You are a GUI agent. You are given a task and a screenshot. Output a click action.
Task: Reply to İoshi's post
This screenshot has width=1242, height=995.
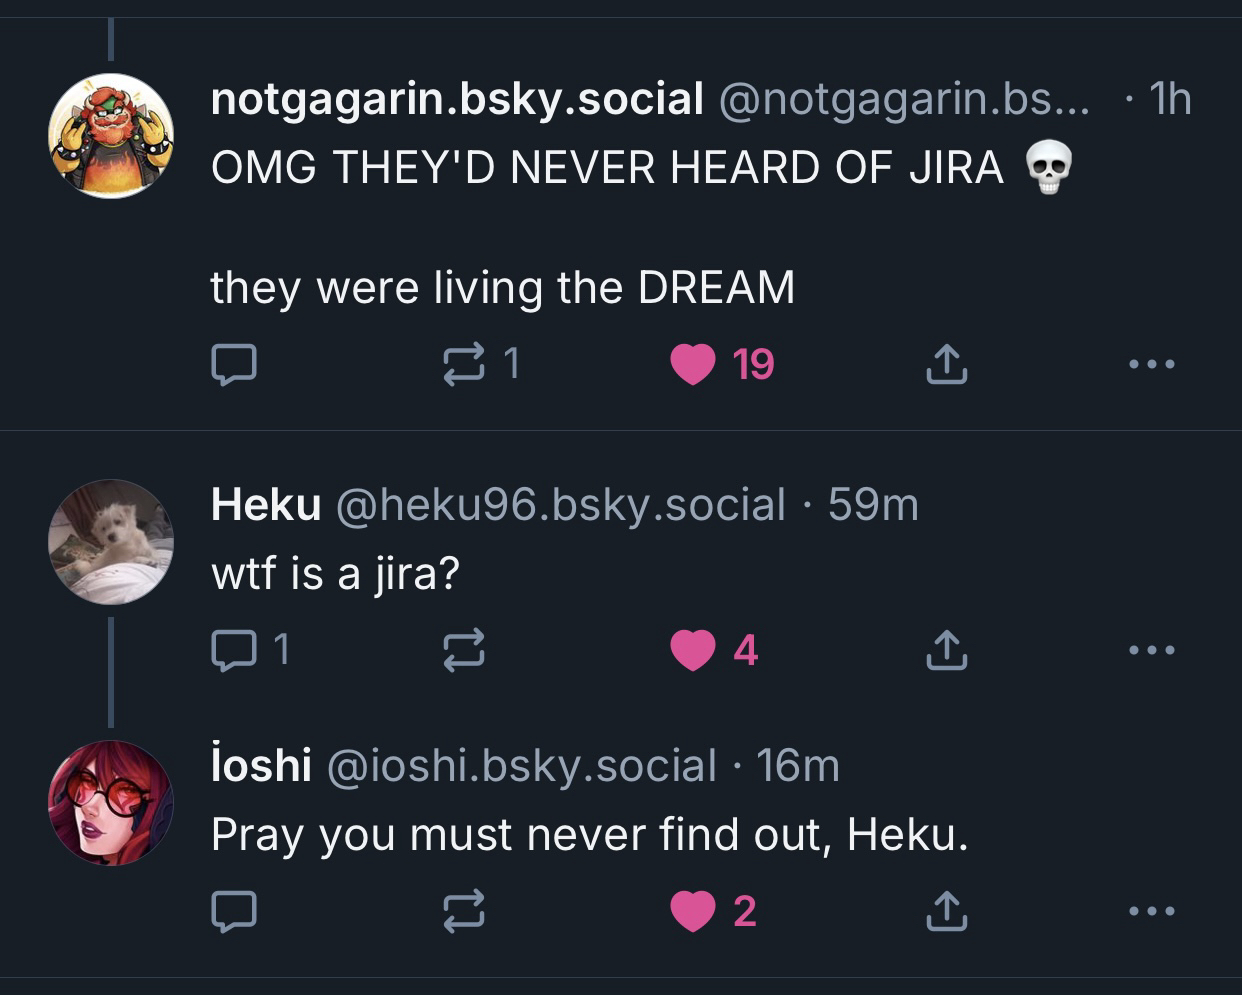coord(234,911)
